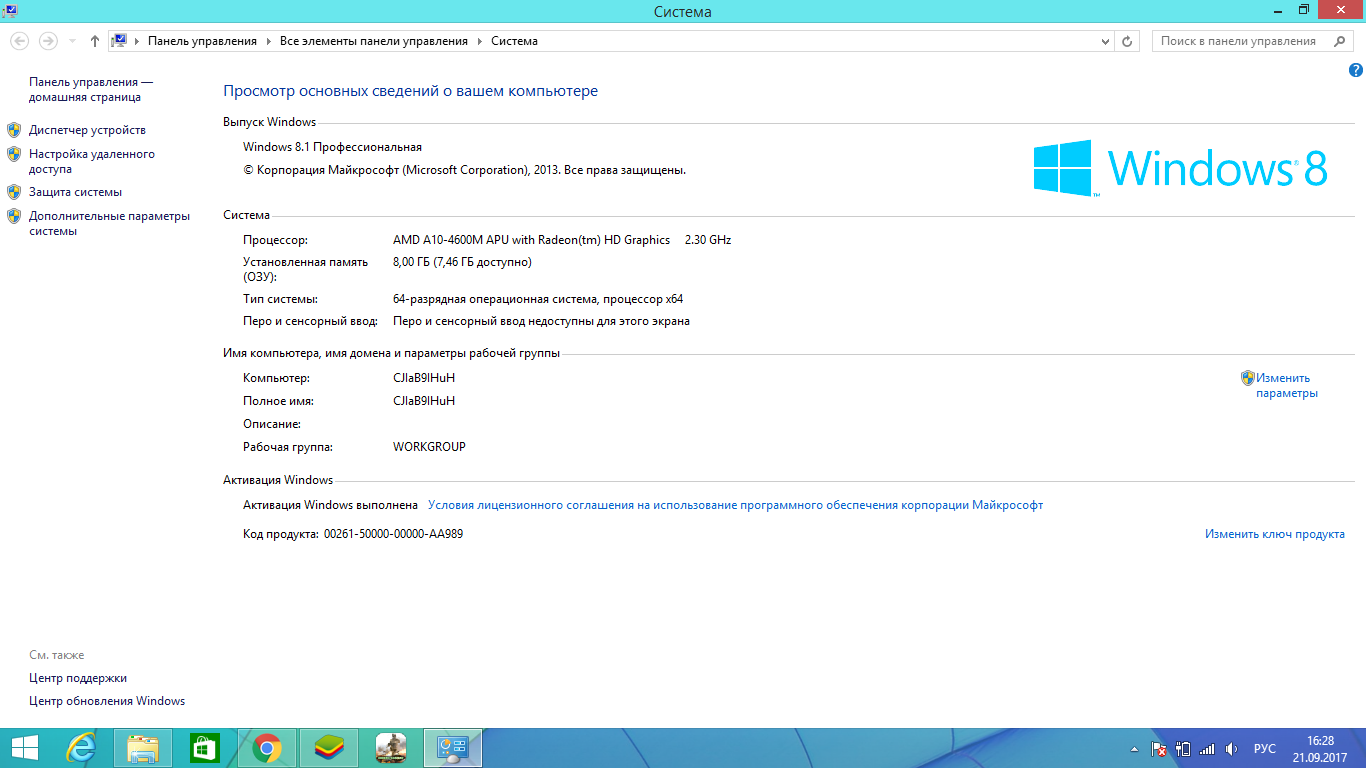Select 'Все элементы панели управления' breadcrumb
This screenshot has height=768, width=1366.
click(373, 41)
